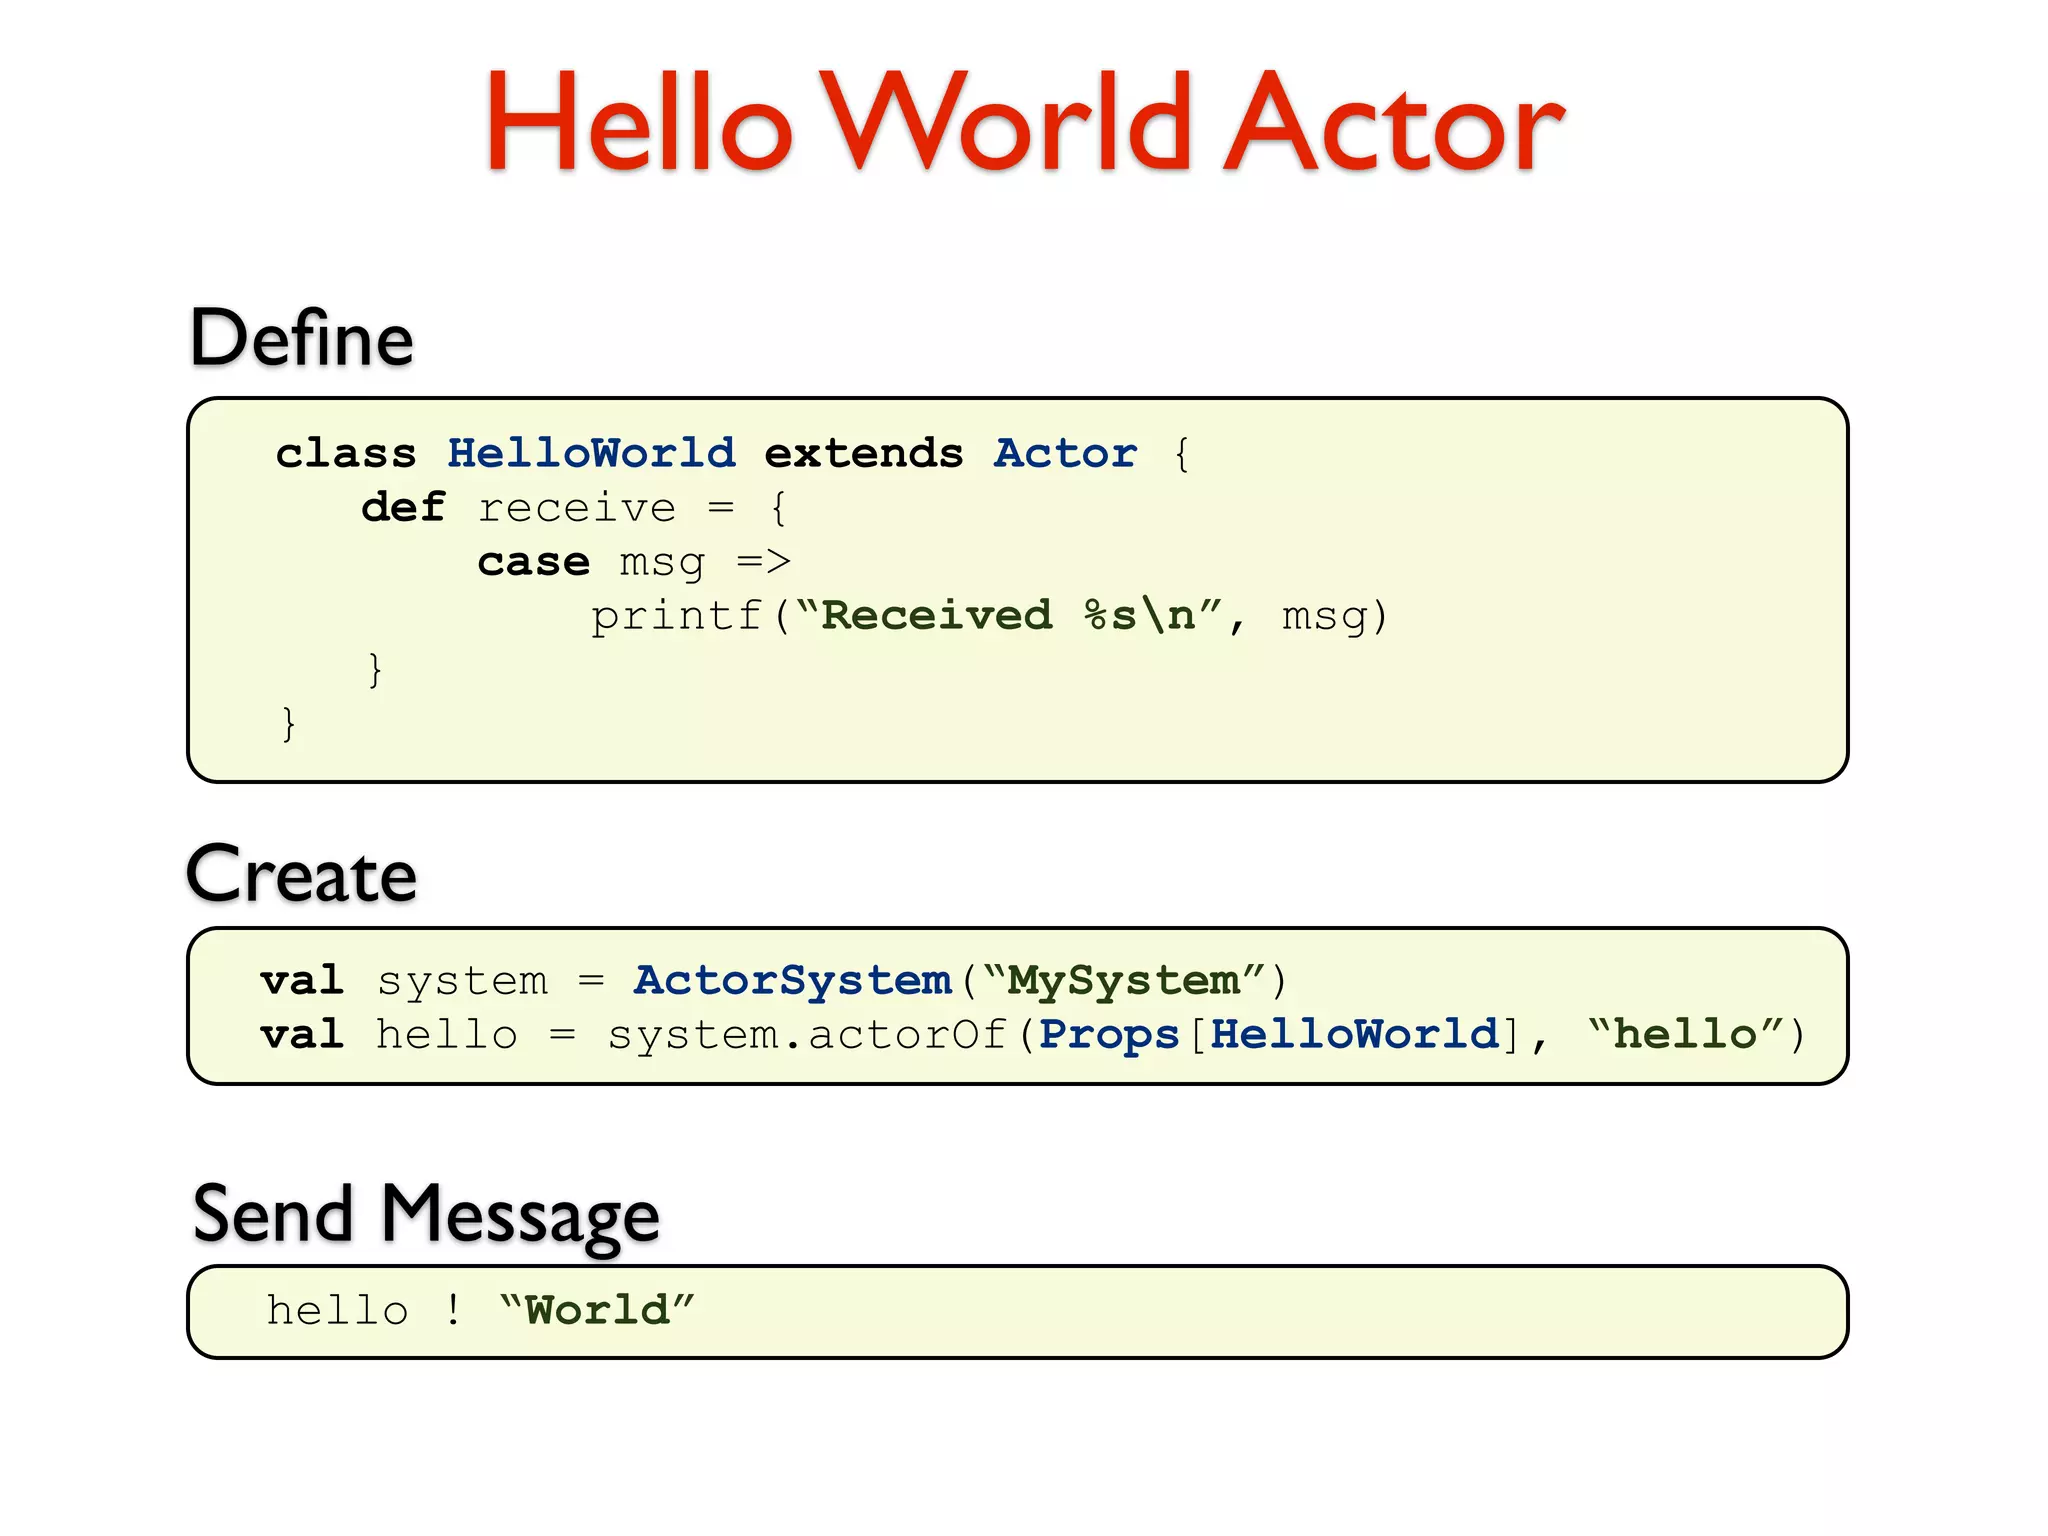This screenshot has width=2048, height=1536.
Task: Click the 'def receive = {' code line
Action: 575,508
